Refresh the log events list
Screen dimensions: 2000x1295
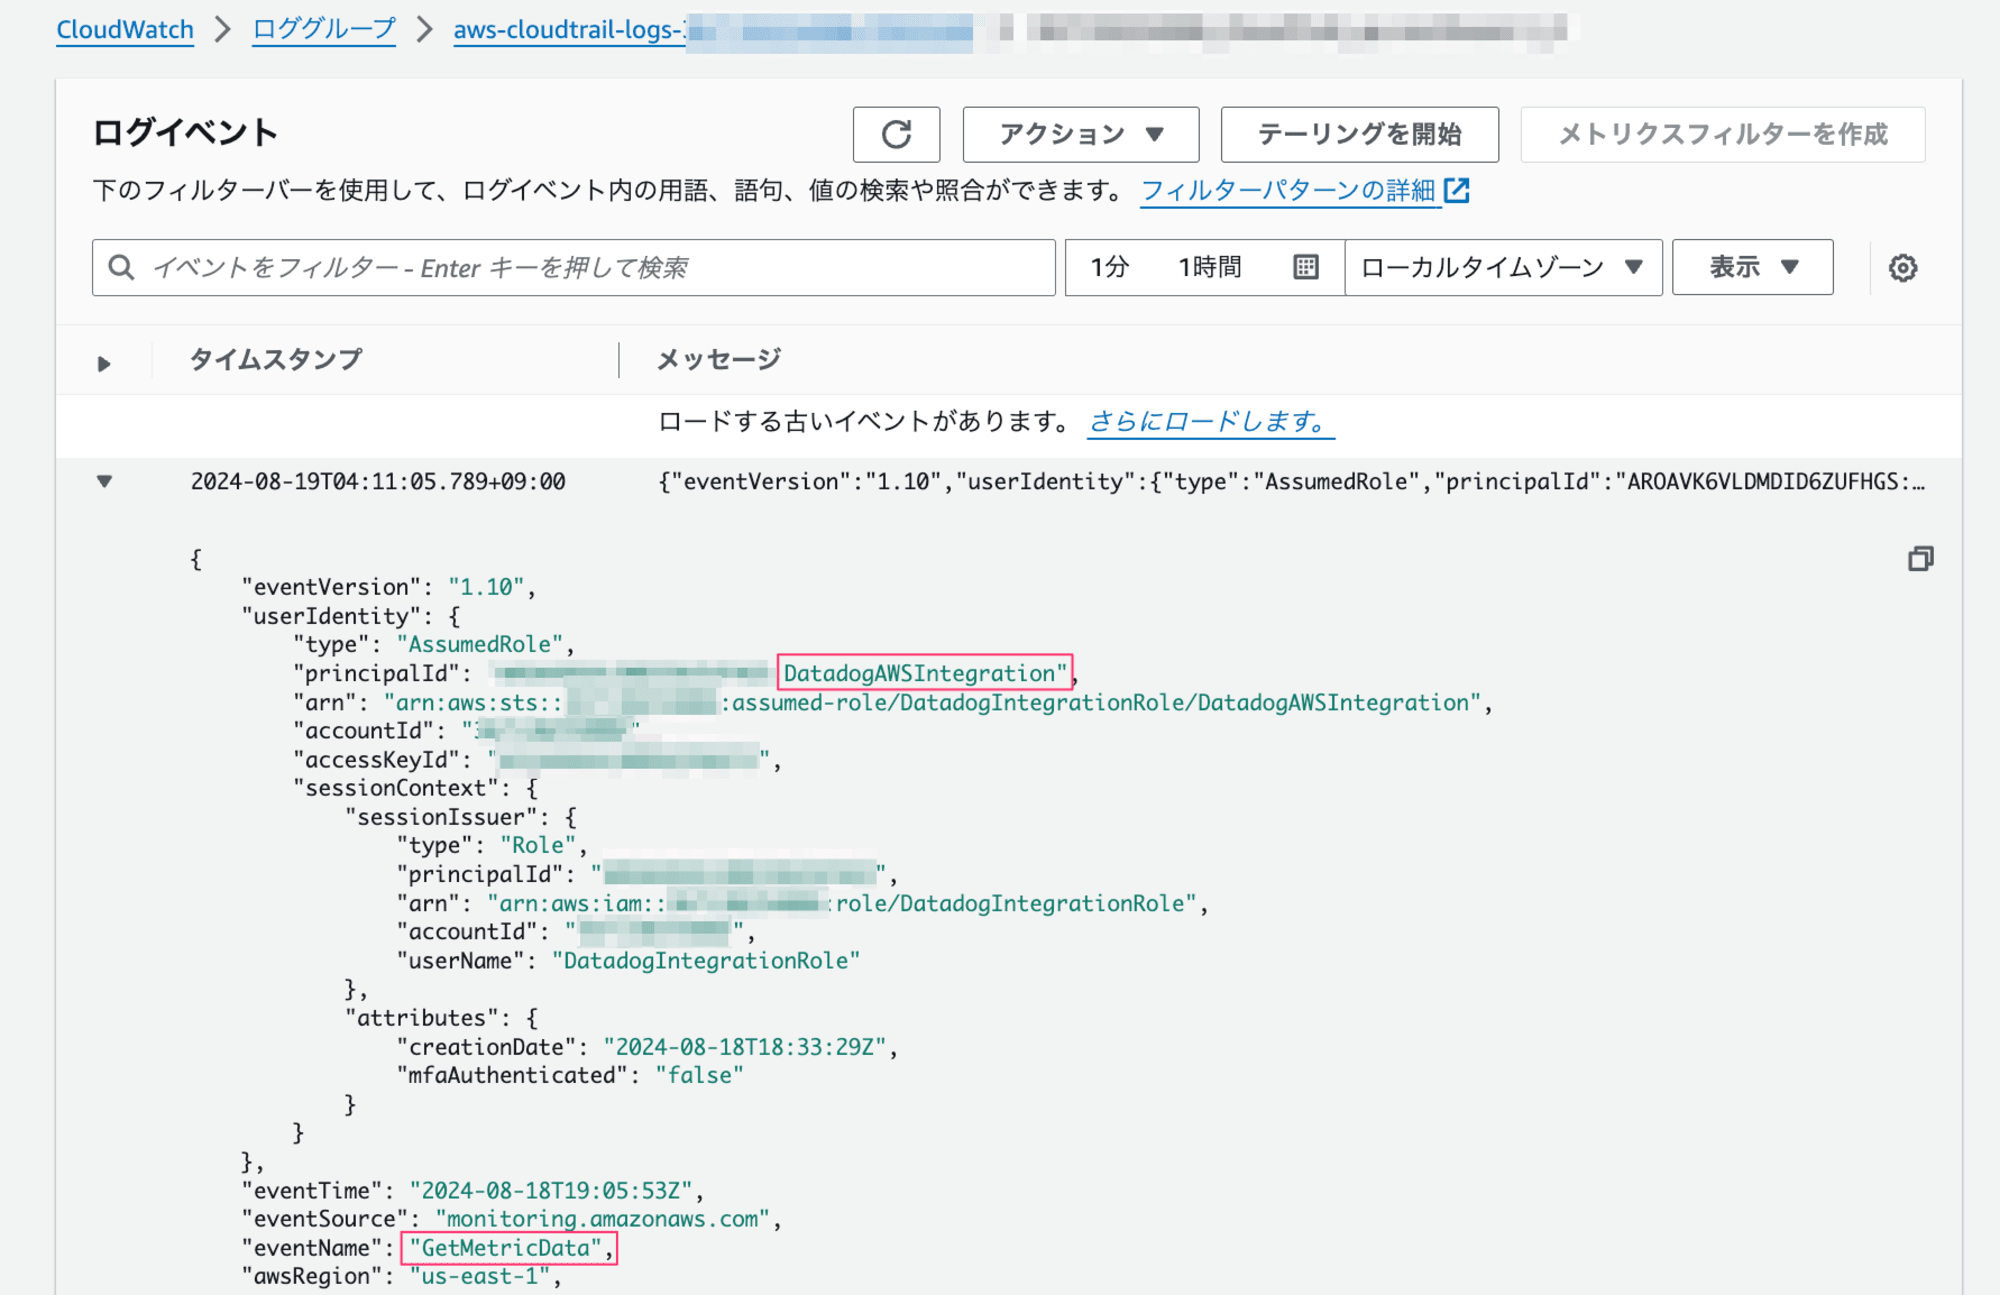click(896, 134)
